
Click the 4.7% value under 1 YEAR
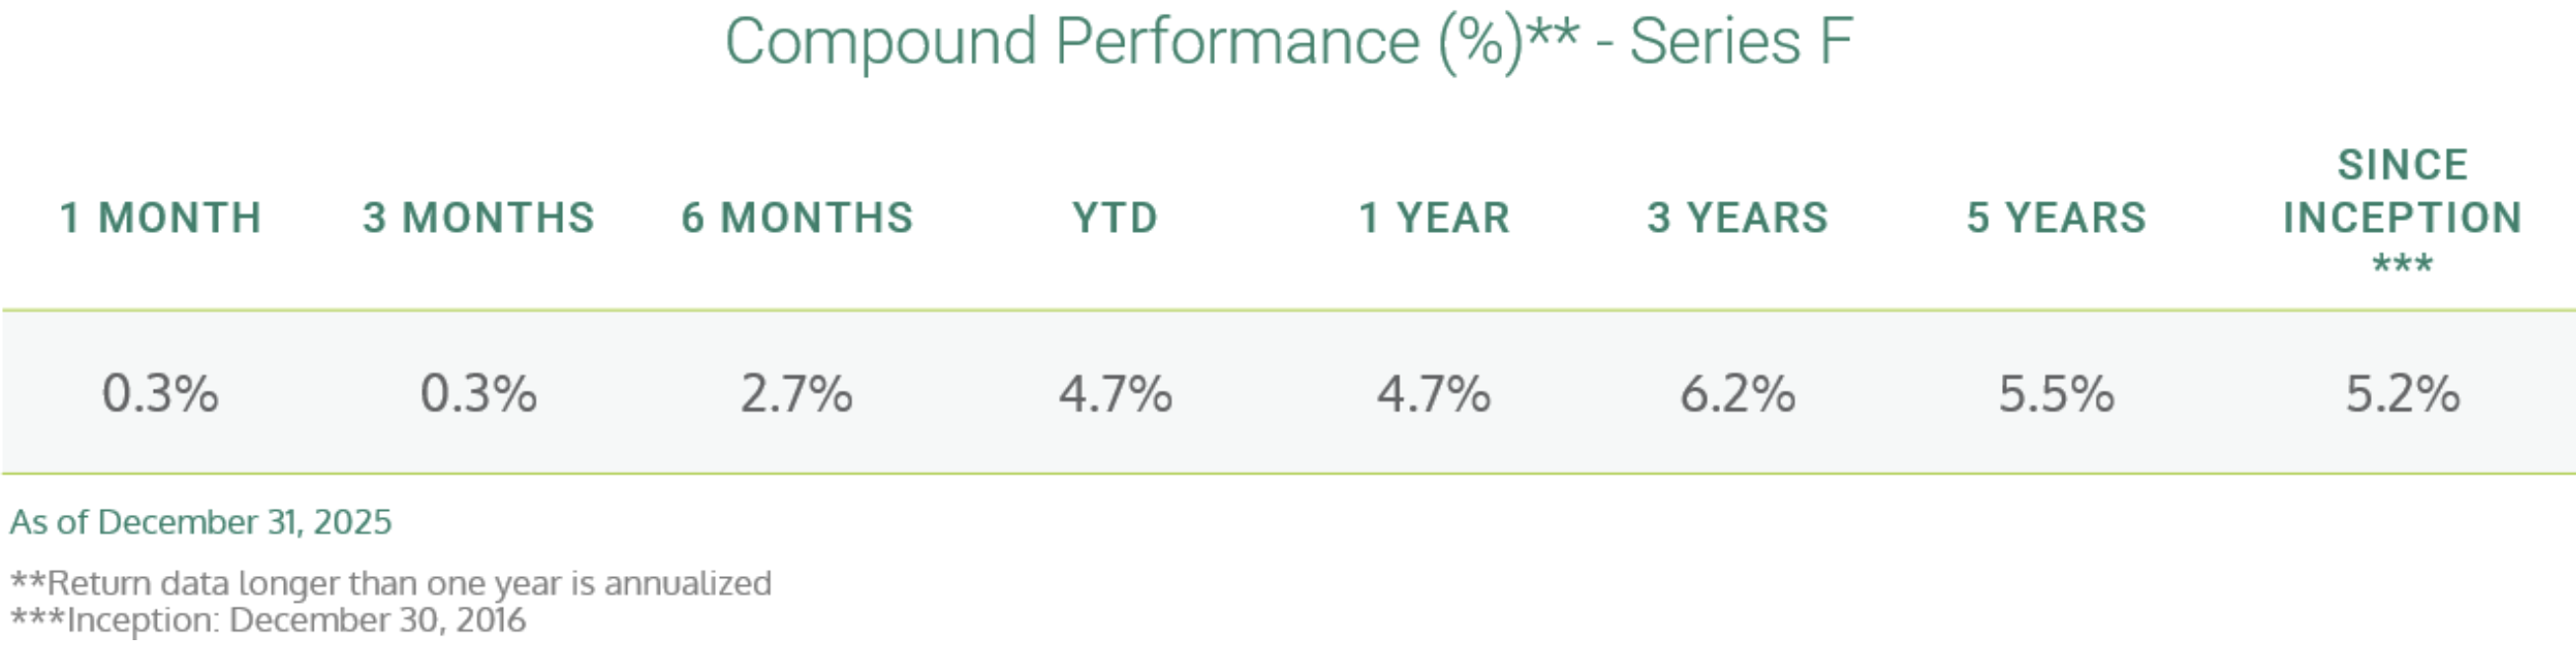click(x=1434, y=393)
